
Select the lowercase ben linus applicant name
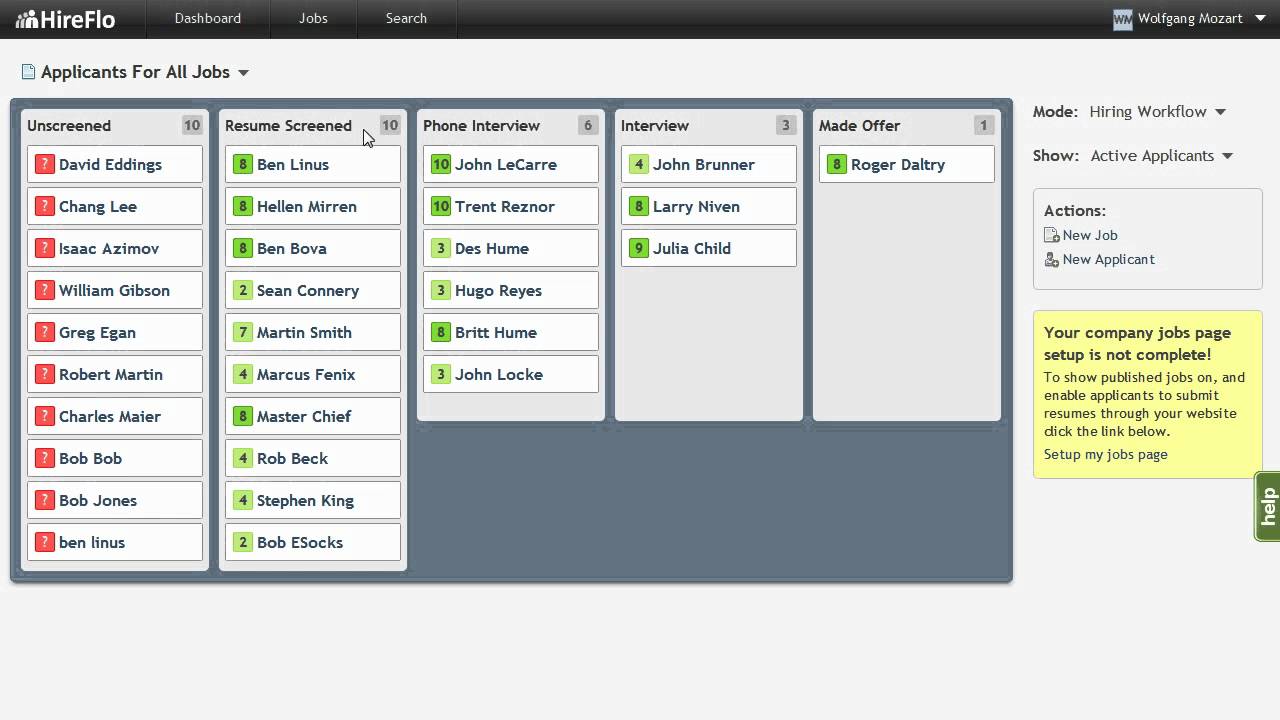click(92, 542)
